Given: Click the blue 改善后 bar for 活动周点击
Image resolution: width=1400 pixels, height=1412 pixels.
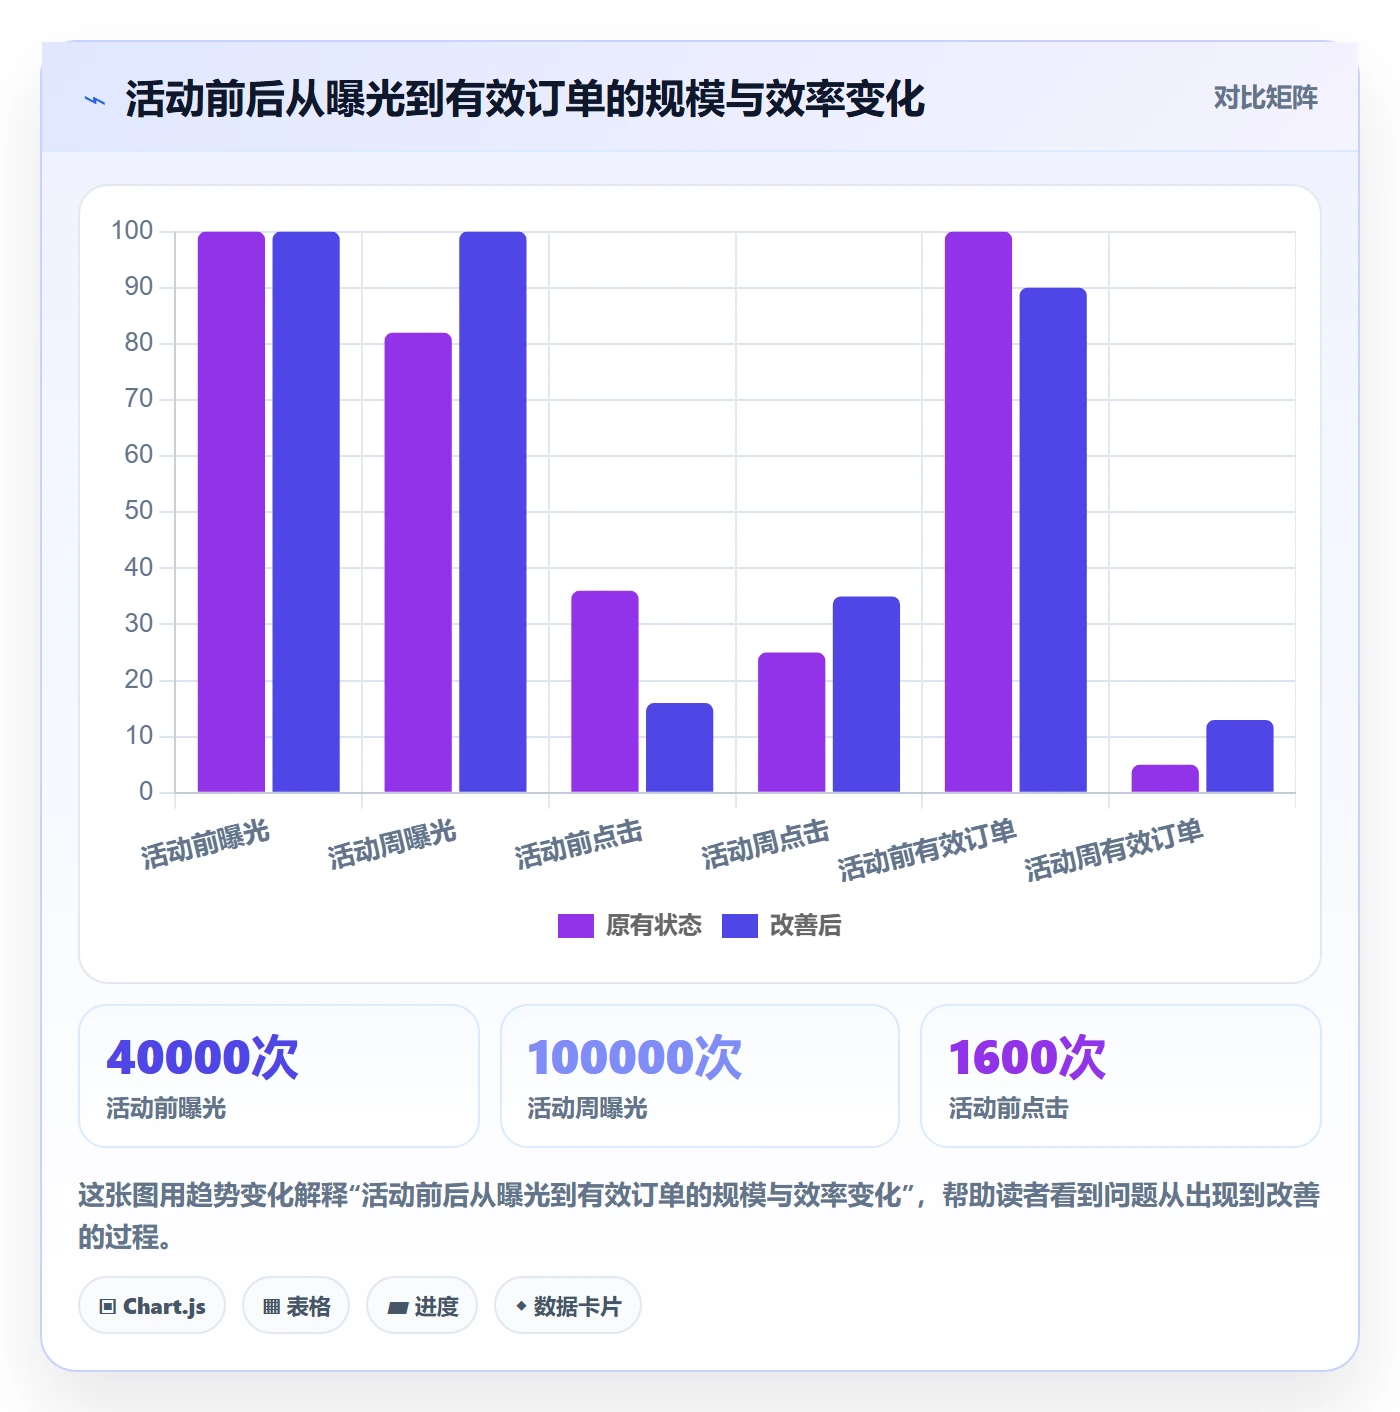Looking at the screenshot, I should tap(866, 694).
